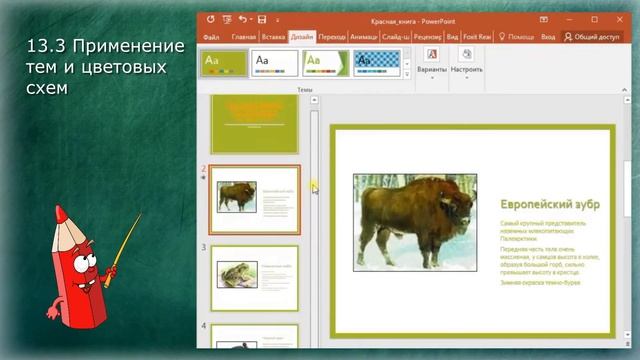Click the Вход sign-in link
This screenshot has width=640, height=360.
coord(548,37)
